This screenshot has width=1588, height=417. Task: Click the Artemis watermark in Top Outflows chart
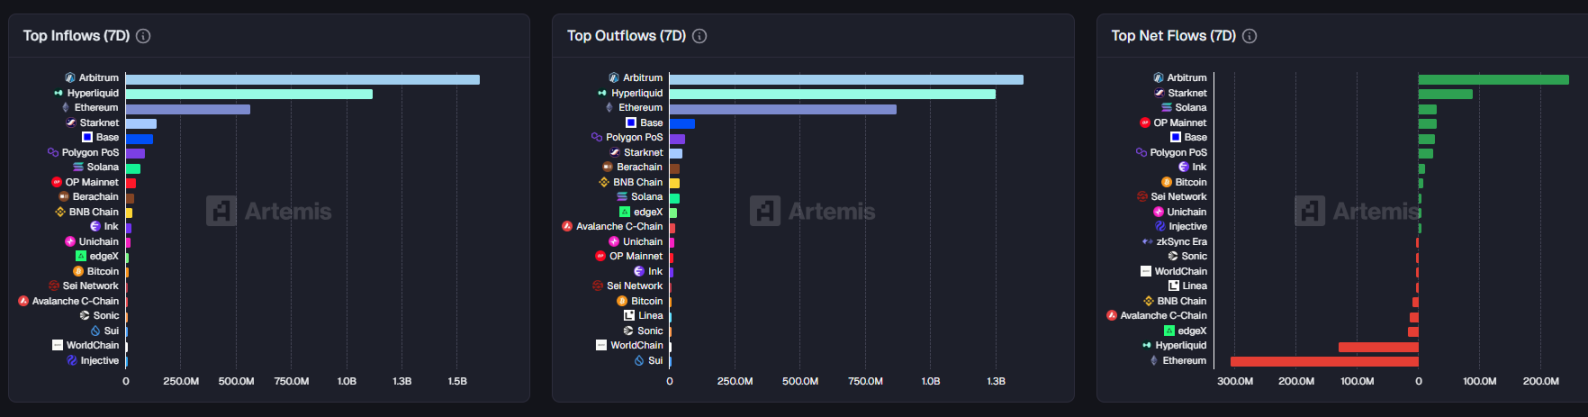812,211
